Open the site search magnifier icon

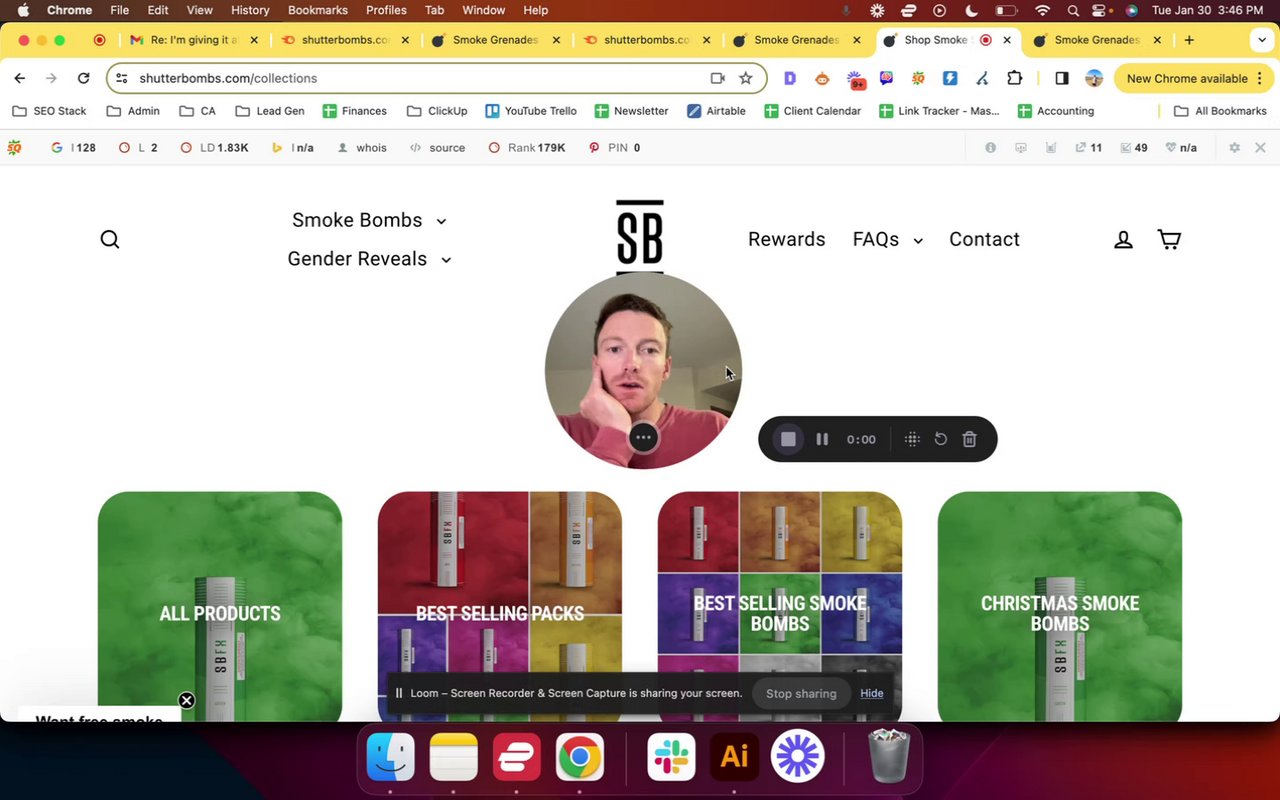(x=110, y=239)
